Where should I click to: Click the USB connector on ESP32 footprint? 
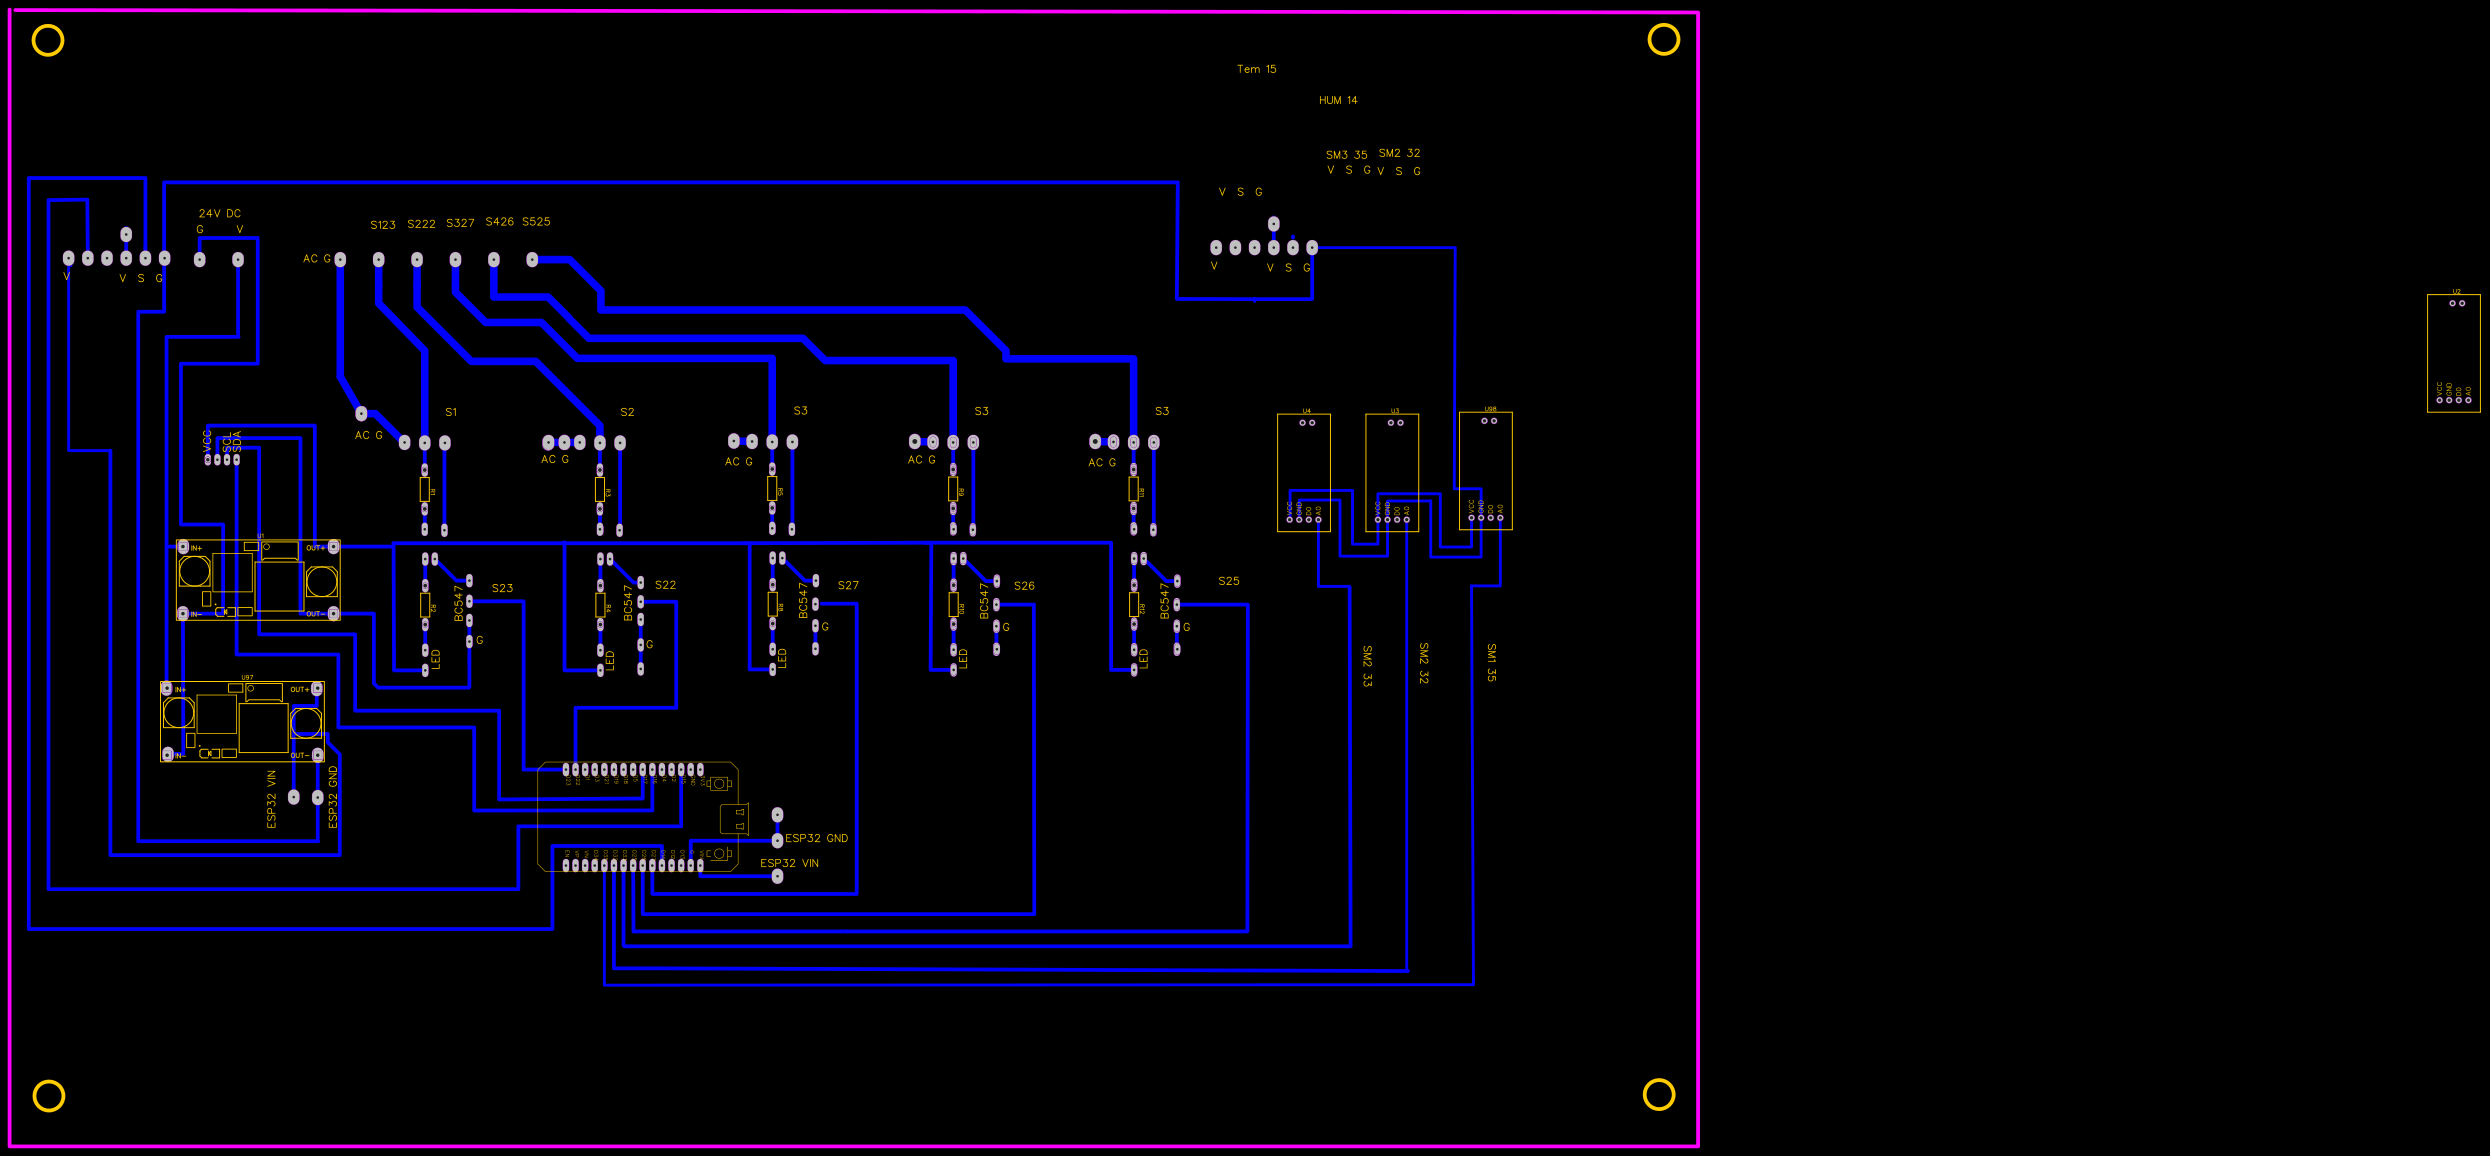(734, 819)
